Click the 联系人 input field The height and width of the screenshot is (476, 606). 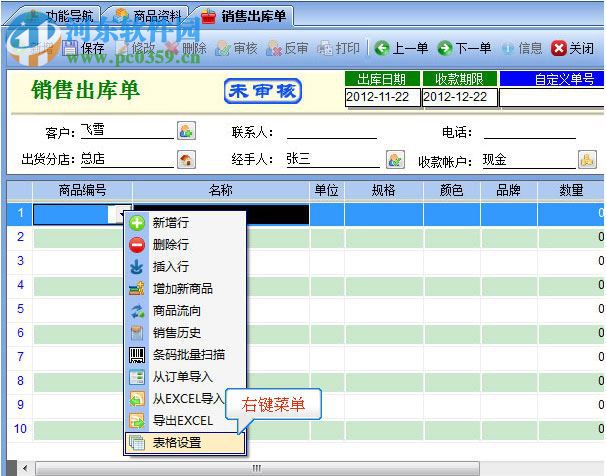[x=332, y=130]
